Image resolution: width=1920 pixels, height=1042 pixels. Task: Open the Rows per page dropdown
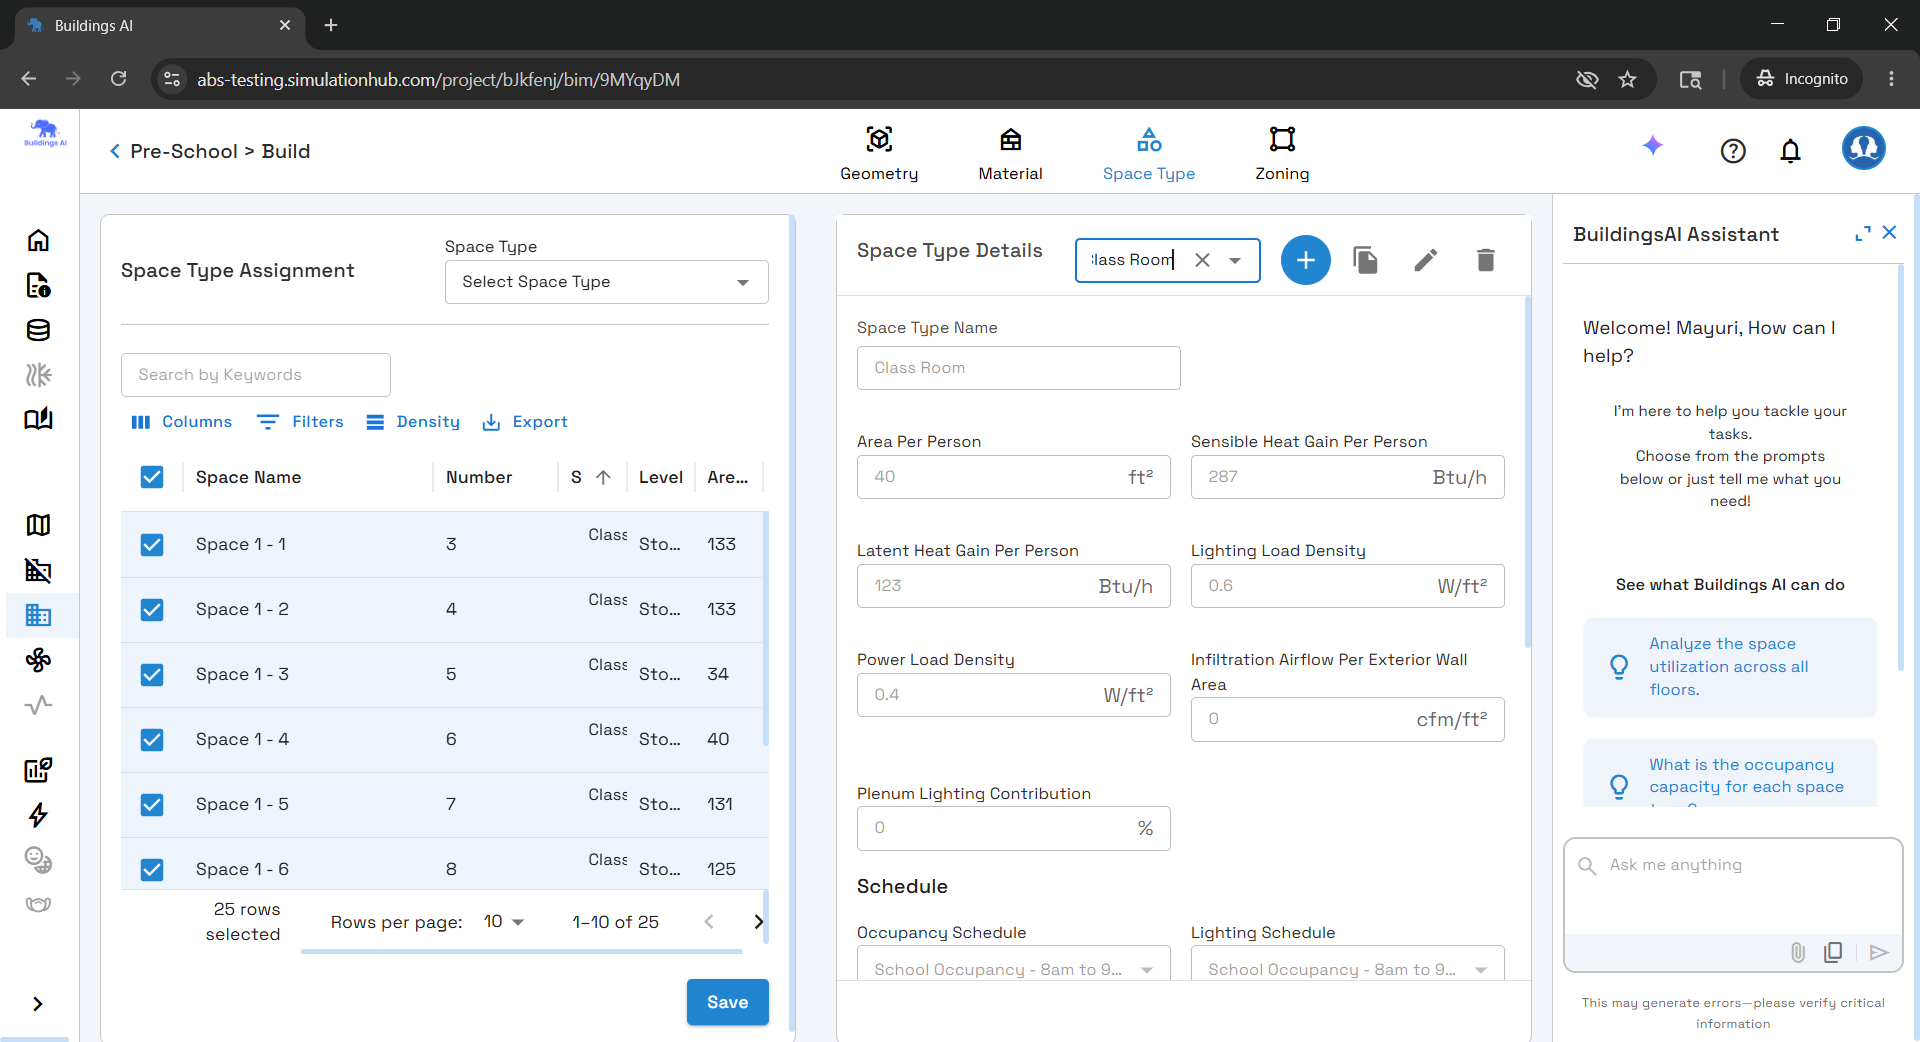[x=504, y=922]
